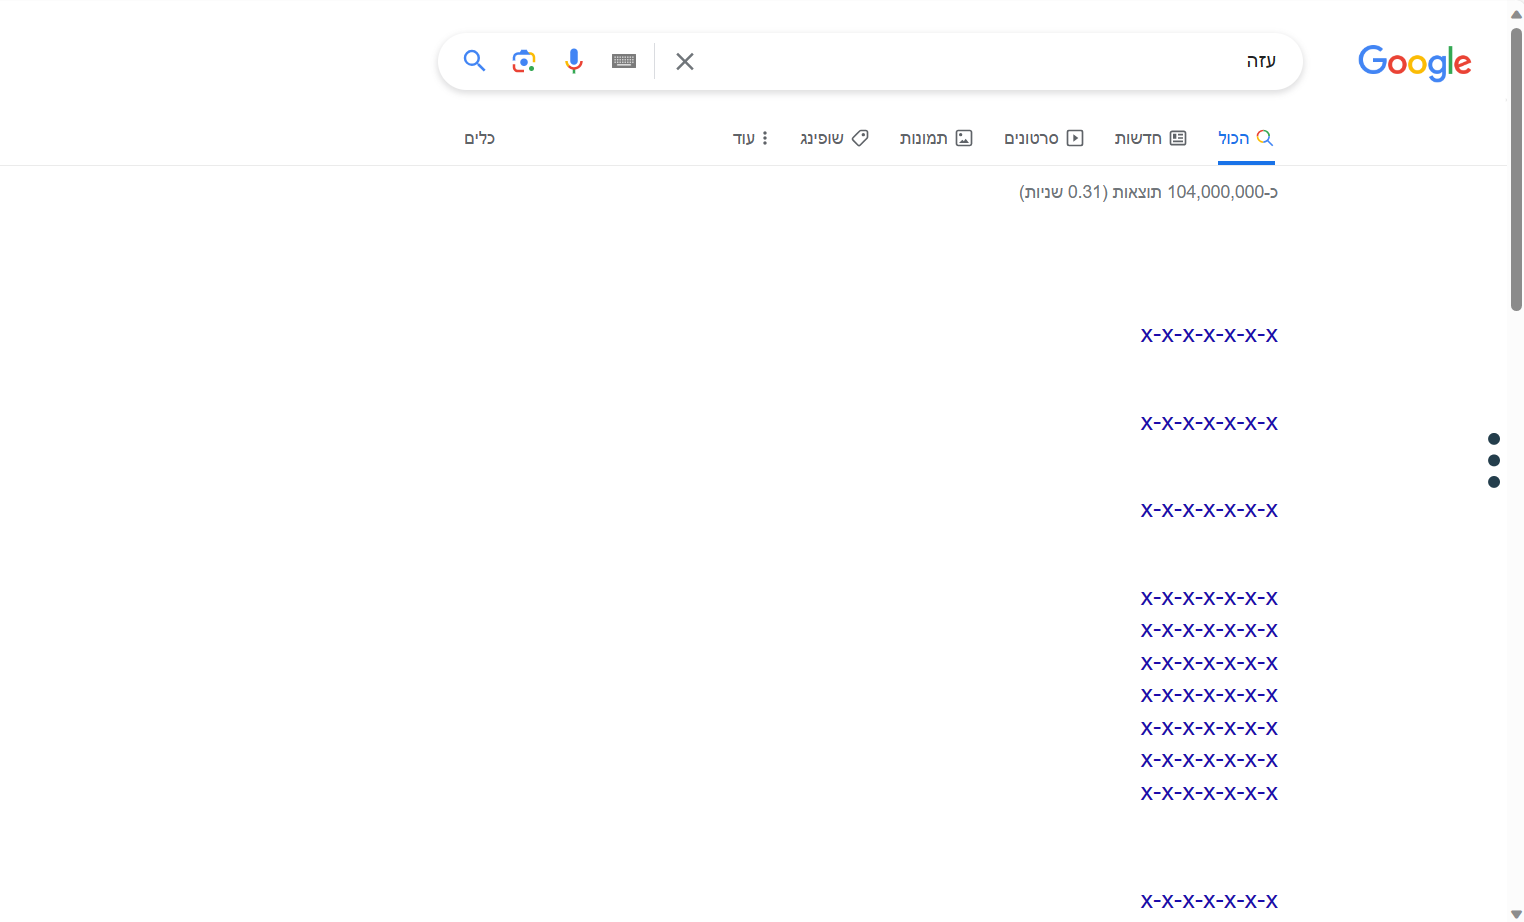The width and height of the screenshot is (1524, 922).
Task: Switch to the הכול tab
Action: [1245, 138]
